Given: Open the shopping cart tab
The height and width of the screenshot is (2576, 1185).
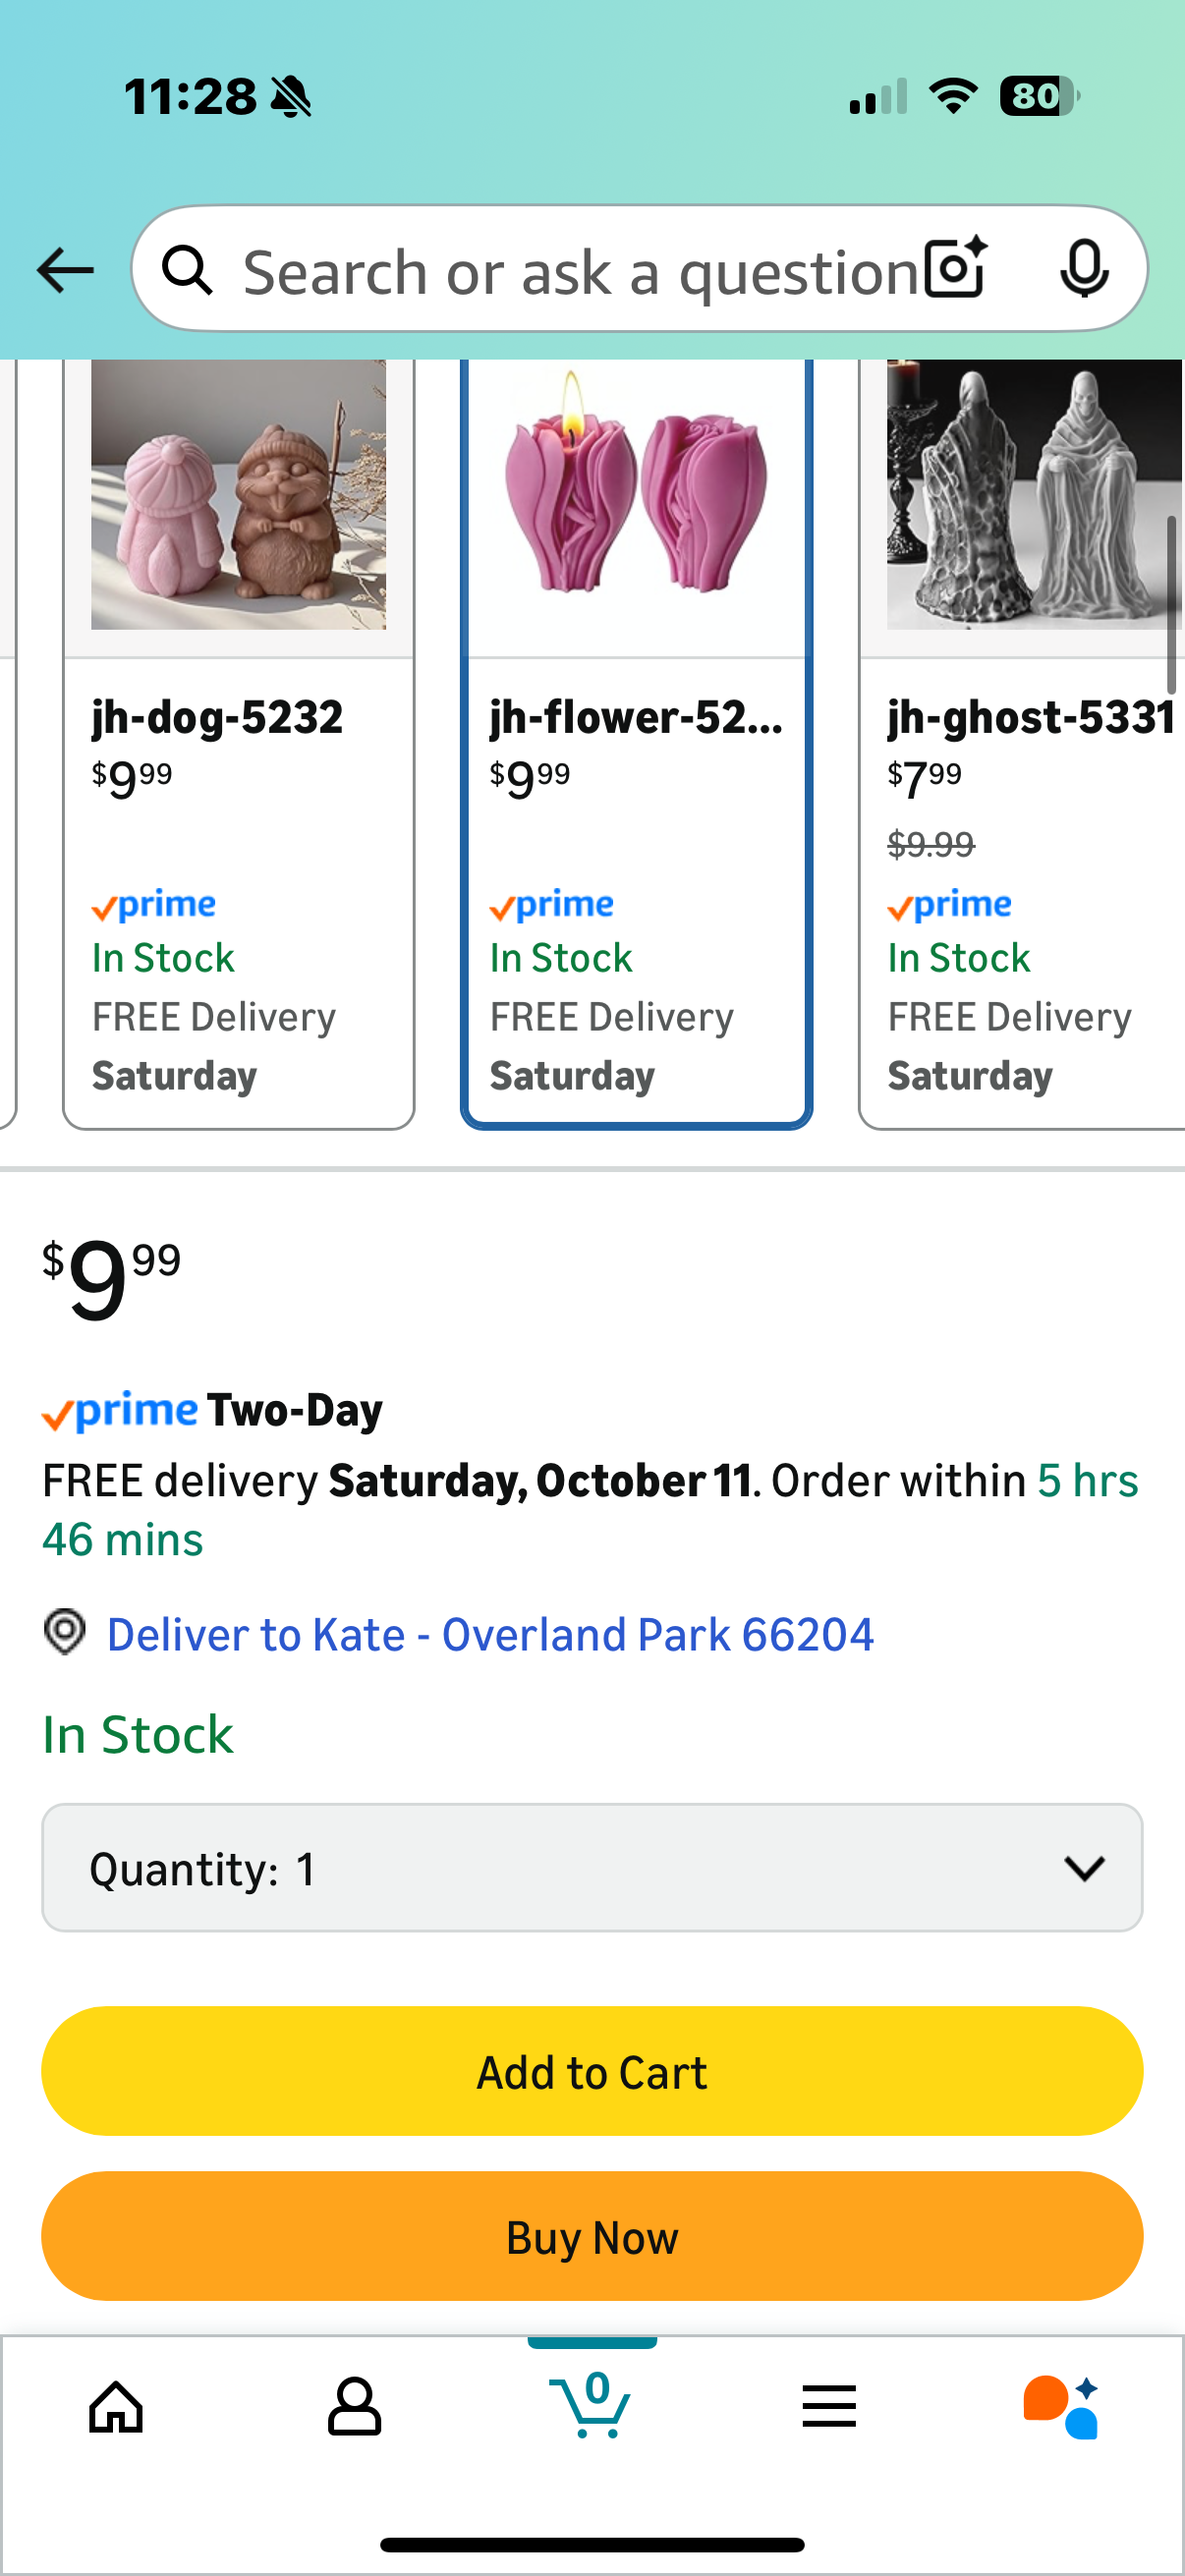Looking at the screenshot, I should click(592, 2403).
